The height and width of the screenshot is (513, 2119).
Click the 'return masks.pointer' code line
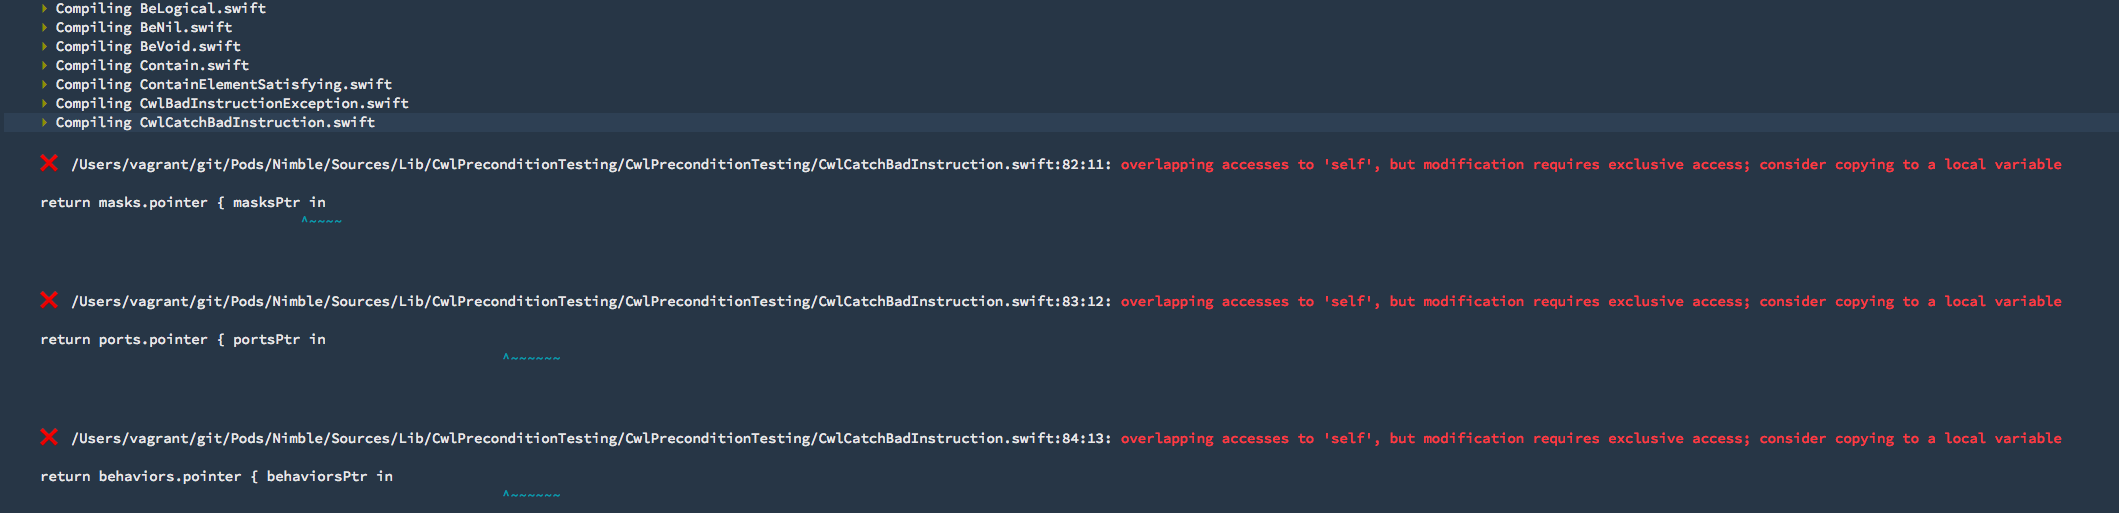coord(183,202)
